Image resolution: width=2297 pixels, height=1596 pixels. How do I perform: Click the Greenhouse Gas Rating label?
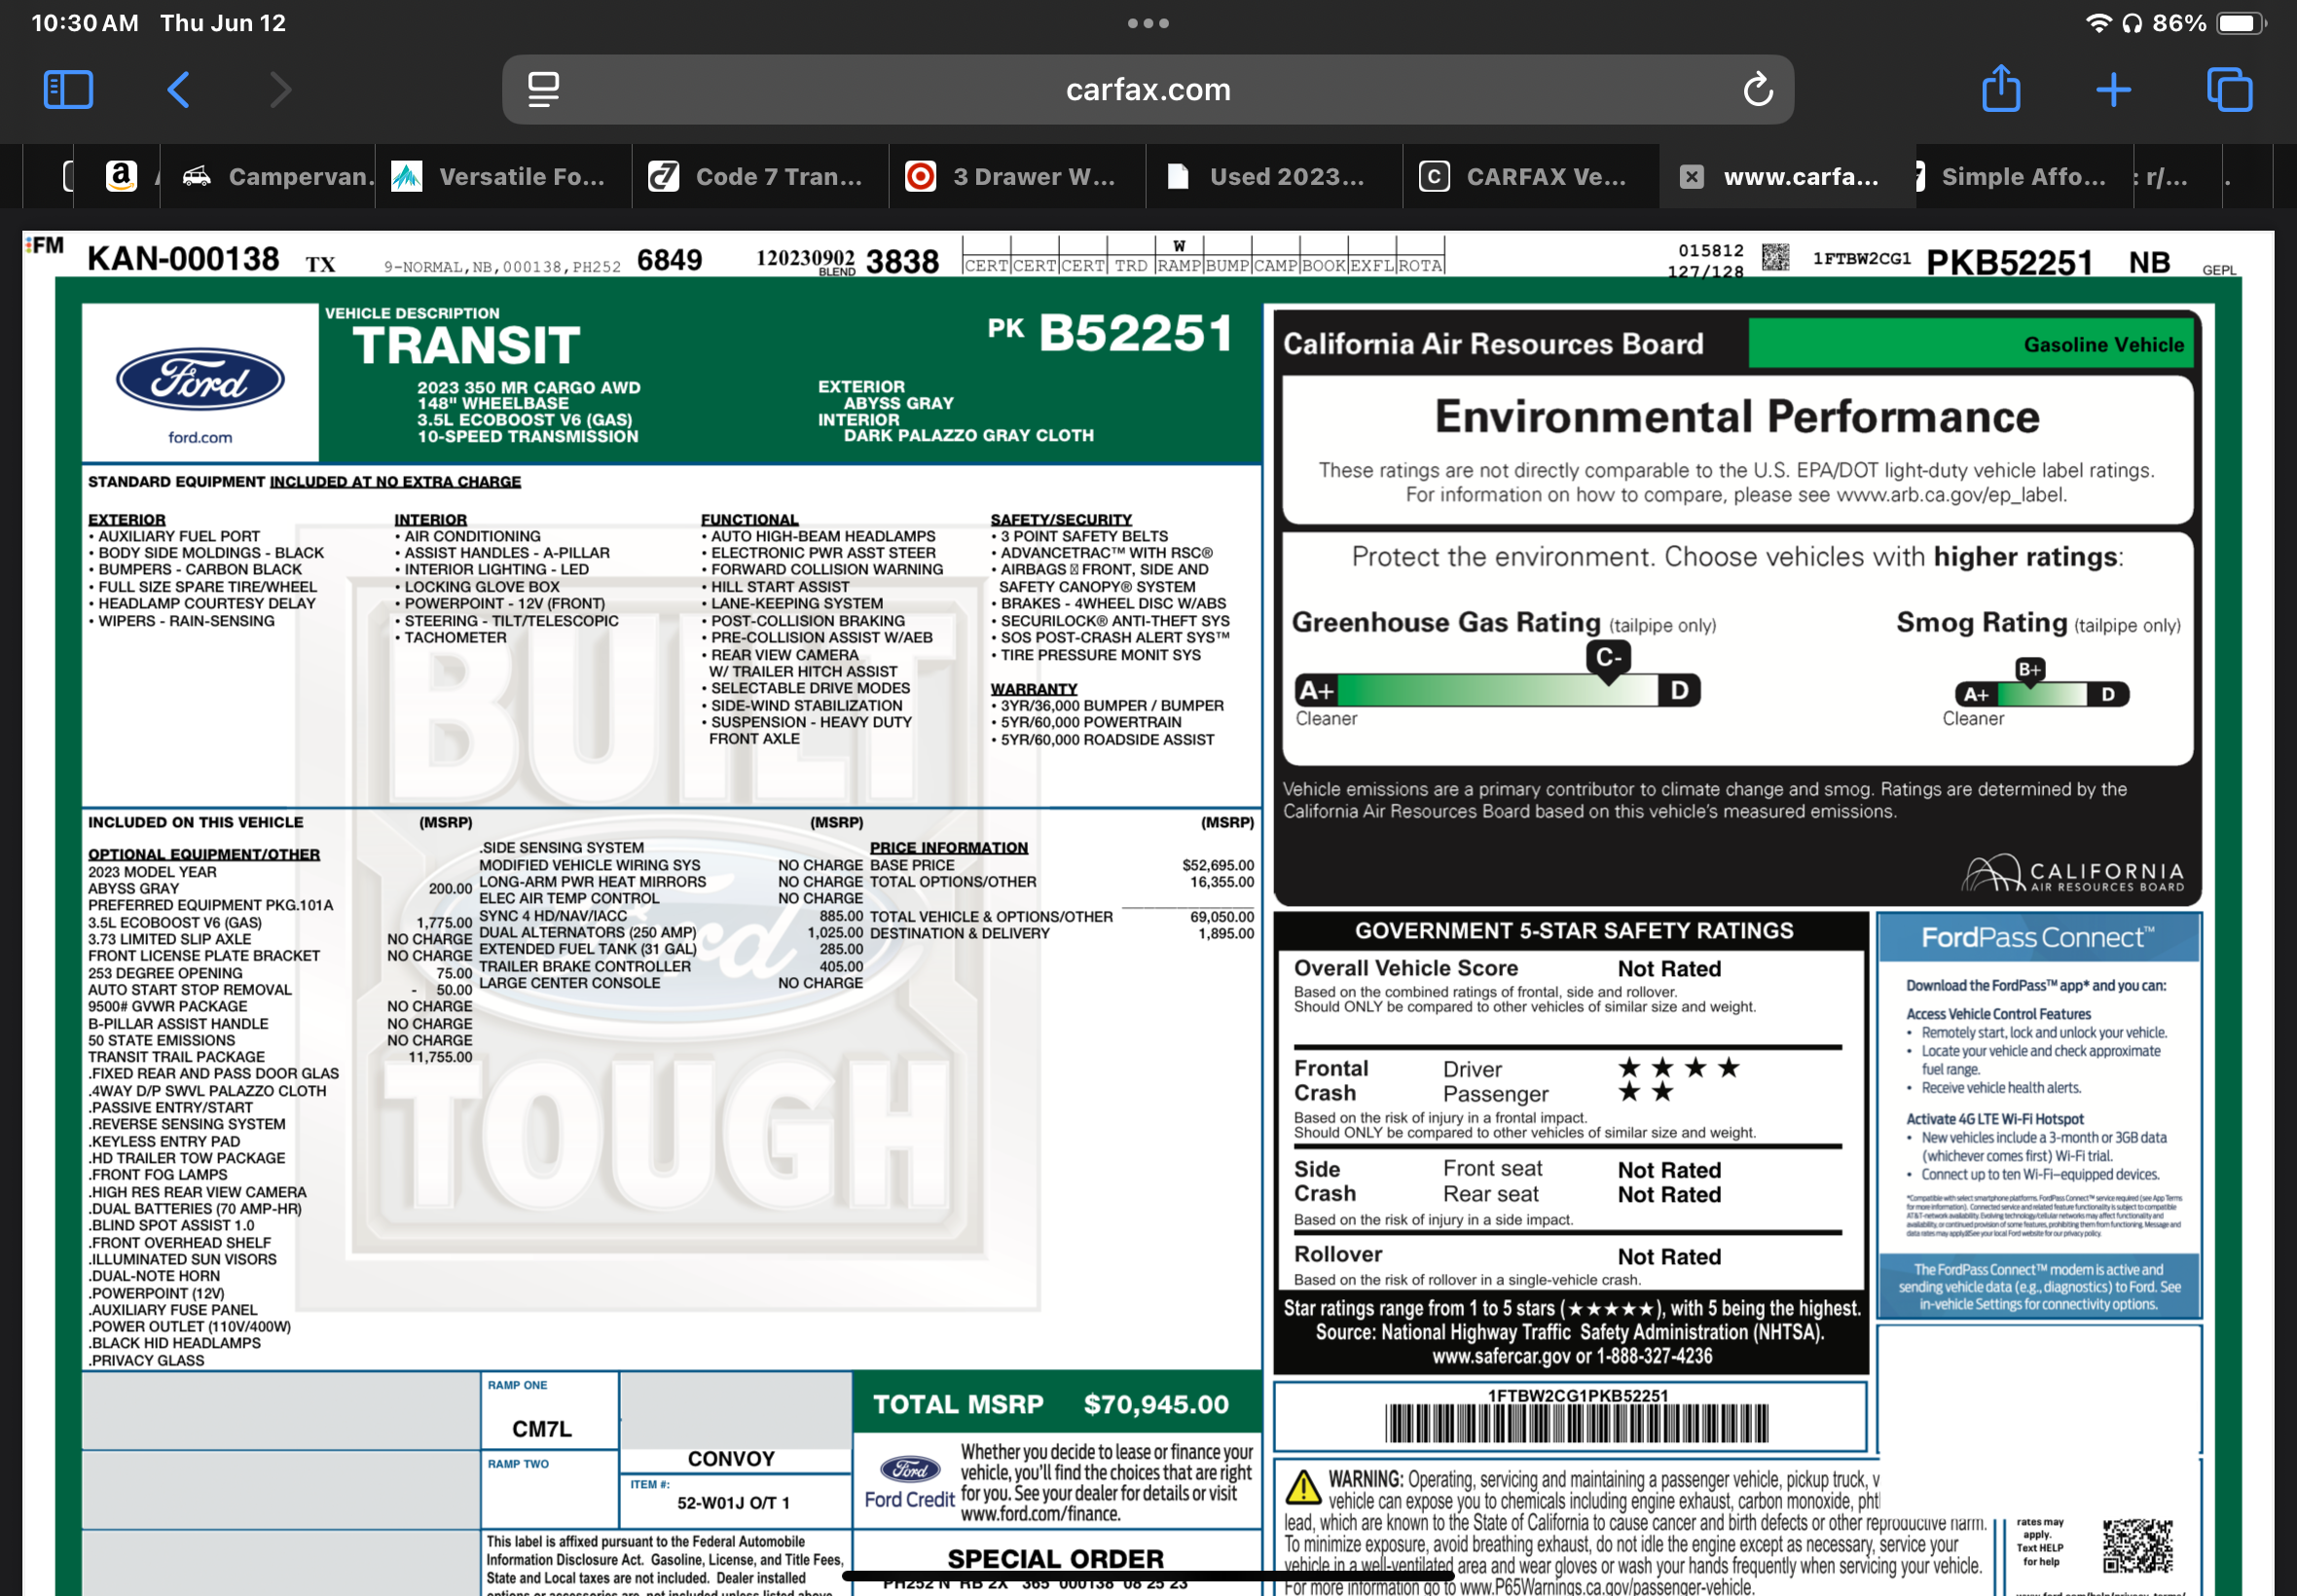click(1446, 622)
